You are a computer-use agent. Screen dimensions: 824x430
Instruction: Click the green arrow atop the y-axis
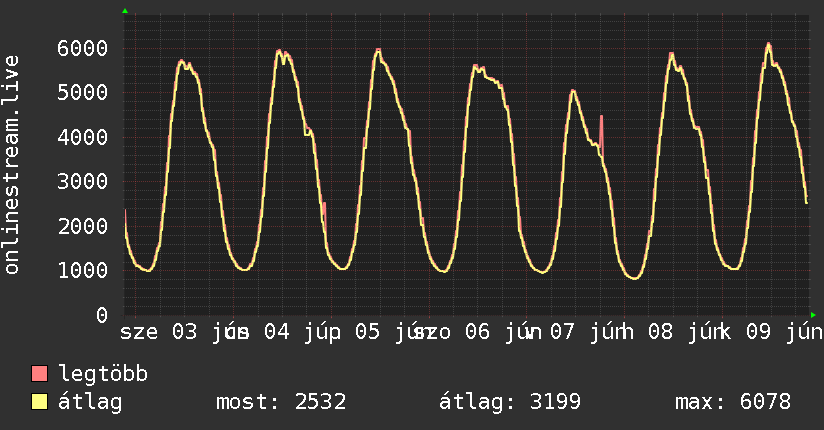(x=125, y=11)
